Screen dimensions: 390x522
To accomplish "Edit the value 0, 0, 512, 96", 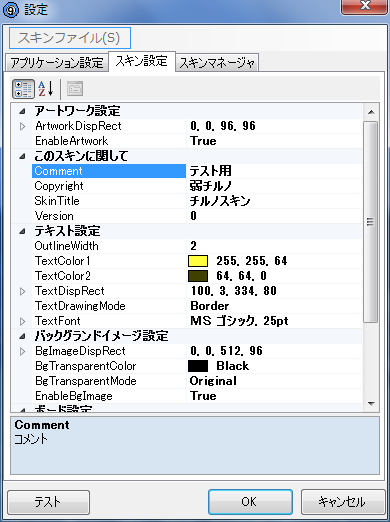I will pos(226,351).
